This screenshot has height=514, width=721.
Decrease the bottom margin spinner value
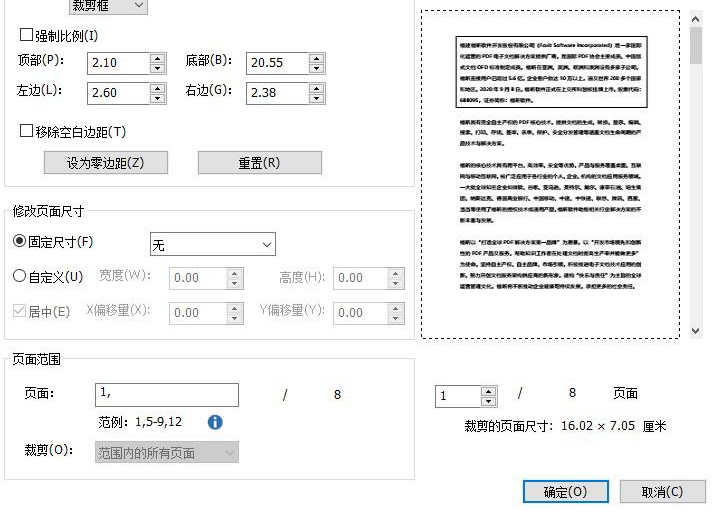pyautogui.click(x=315, y=68)
